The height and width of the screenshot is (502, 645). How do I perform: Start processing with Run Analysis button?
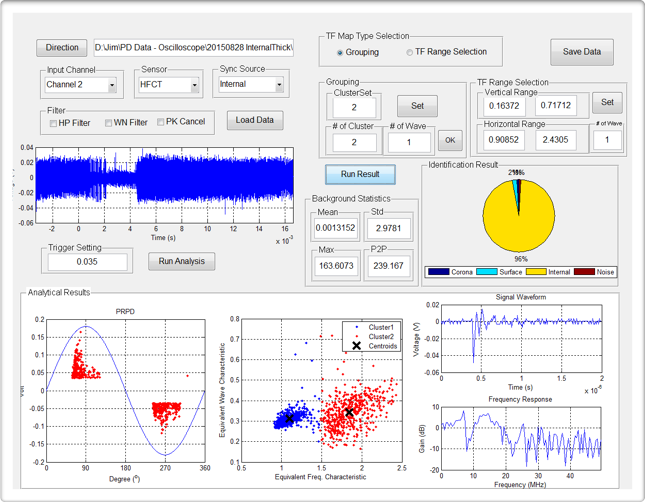coord(182,261)
